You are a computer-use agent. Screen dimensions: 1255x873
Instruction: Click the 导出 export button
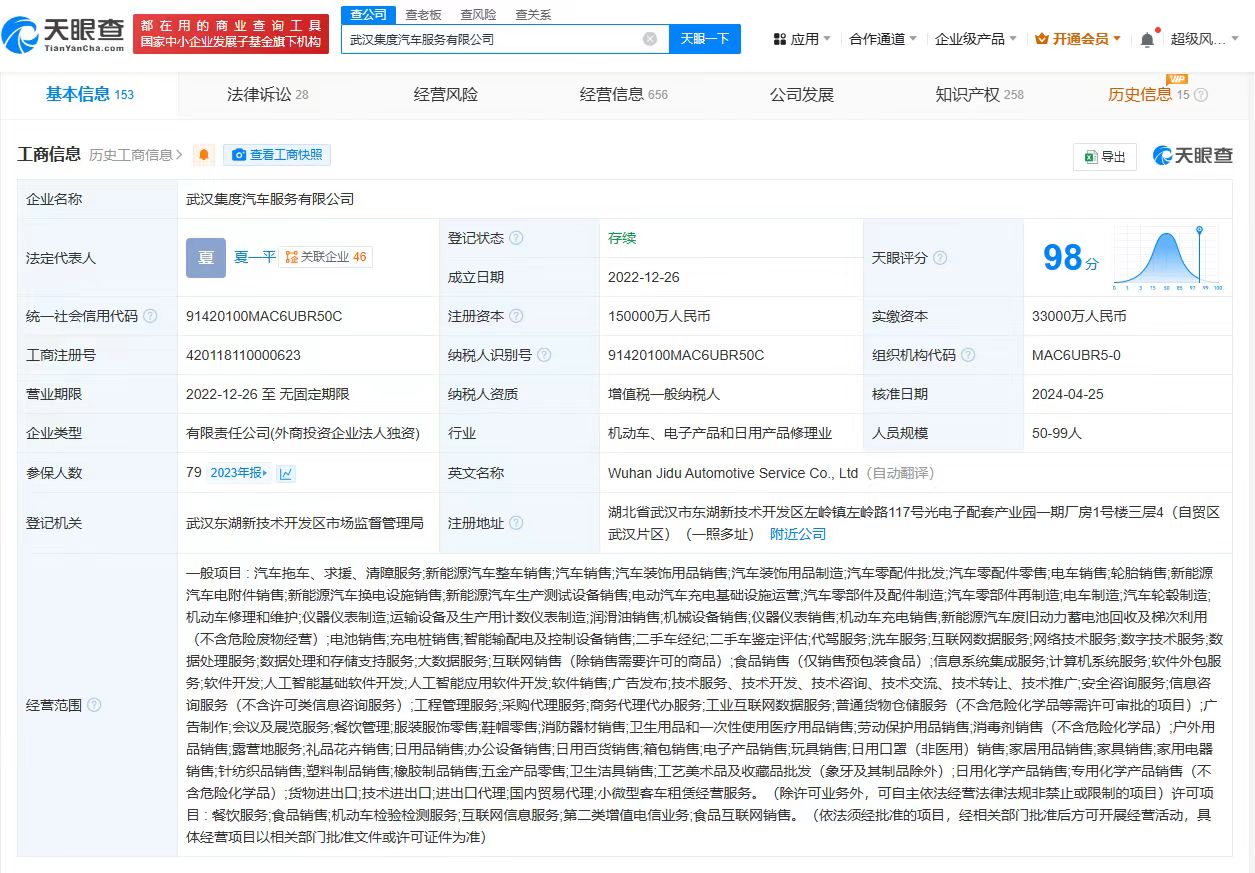tap(1104, 157)
